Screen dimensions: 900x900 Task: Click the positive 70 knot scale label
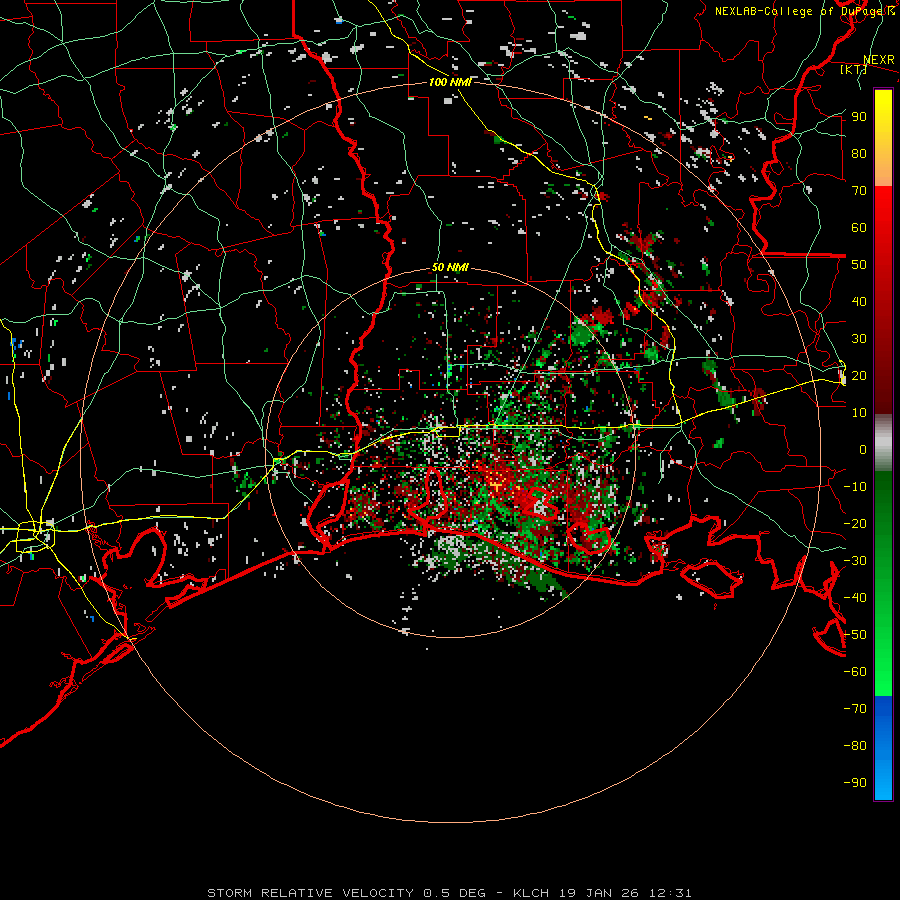[859, 191]
